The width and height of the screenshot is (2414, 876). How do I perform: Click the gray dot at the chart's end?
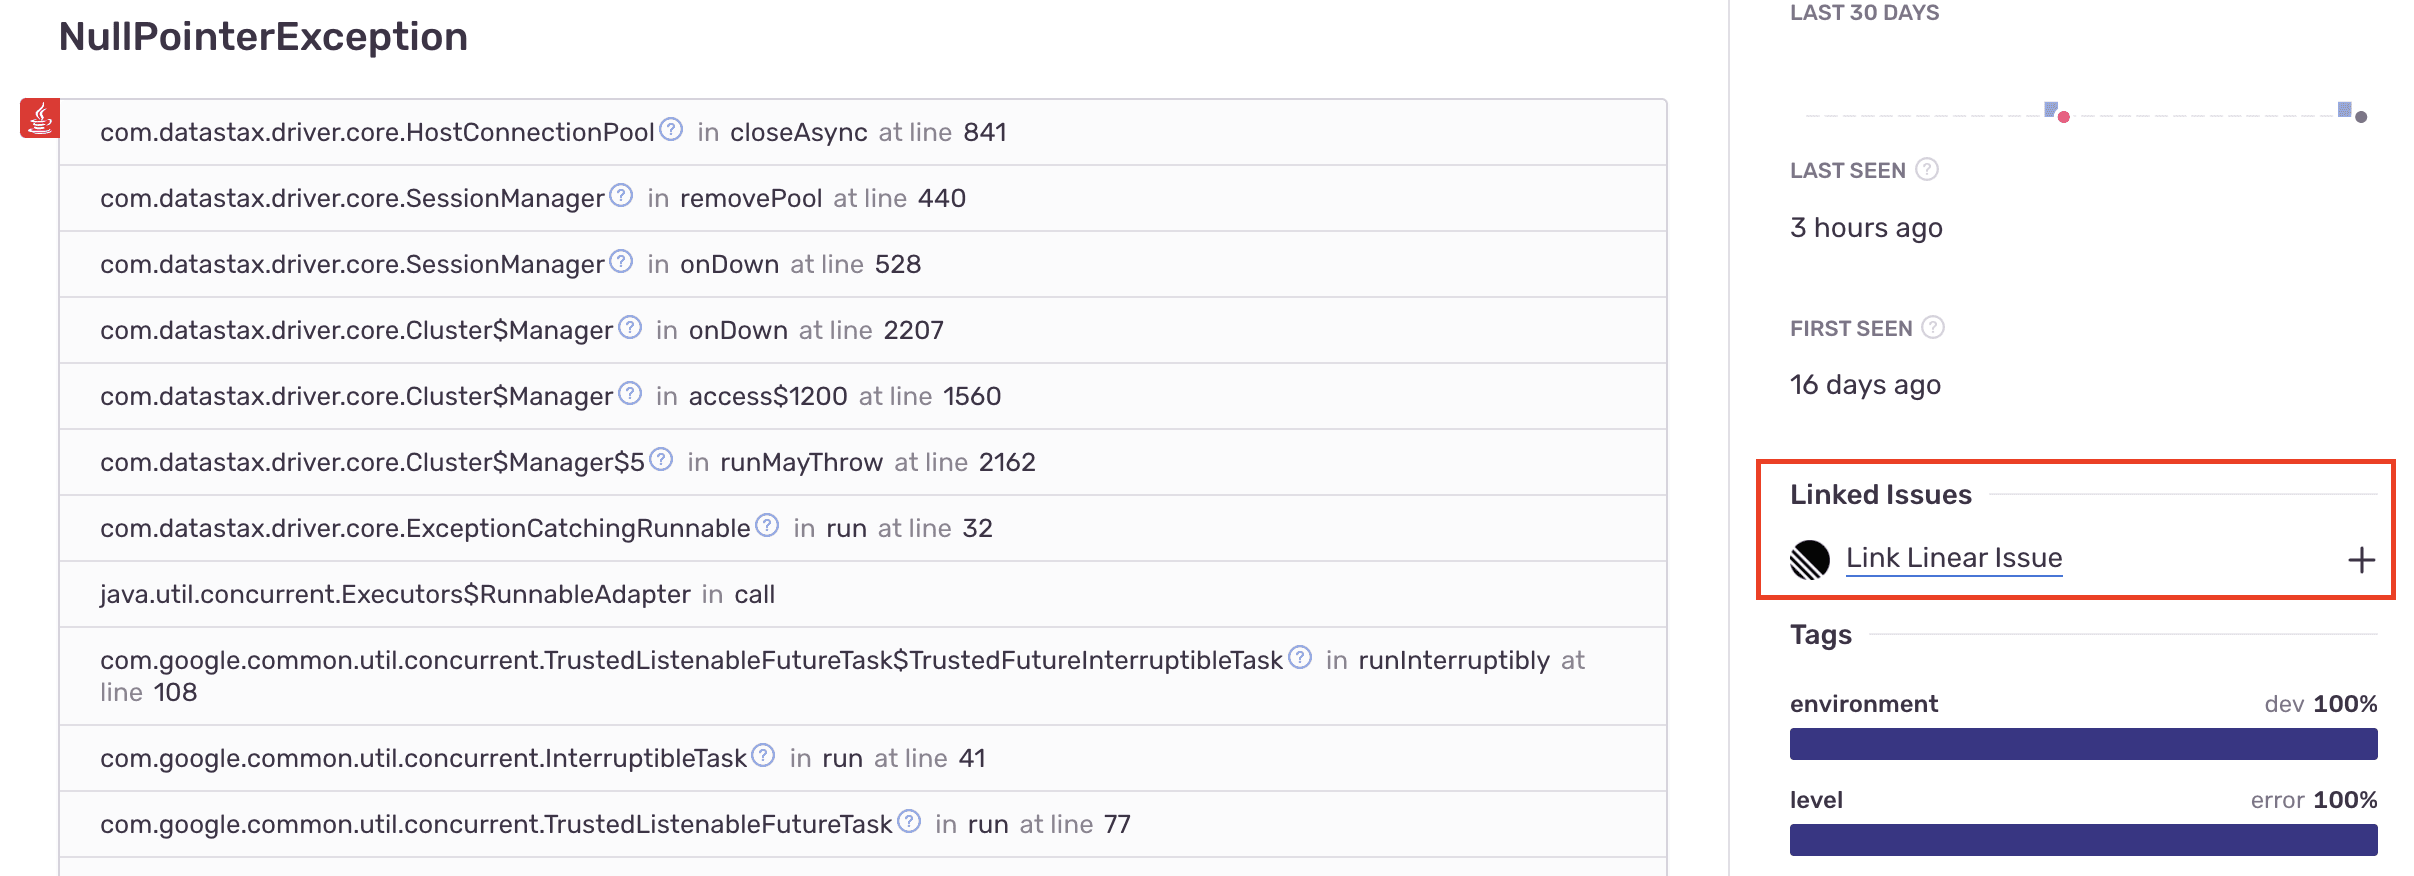pos(2361,118)
